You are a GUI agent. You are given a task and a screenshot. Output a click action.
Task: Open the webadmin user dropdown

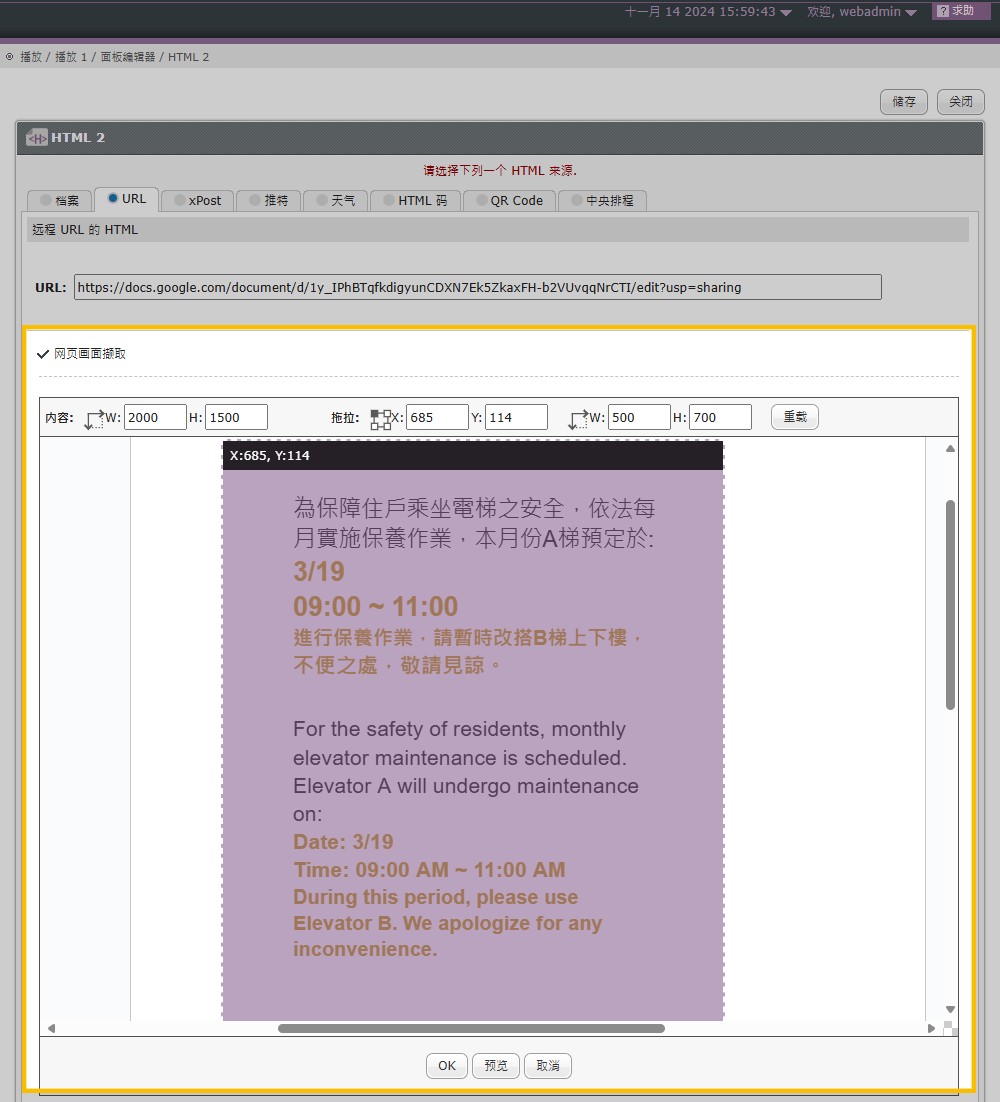[911, 13]
